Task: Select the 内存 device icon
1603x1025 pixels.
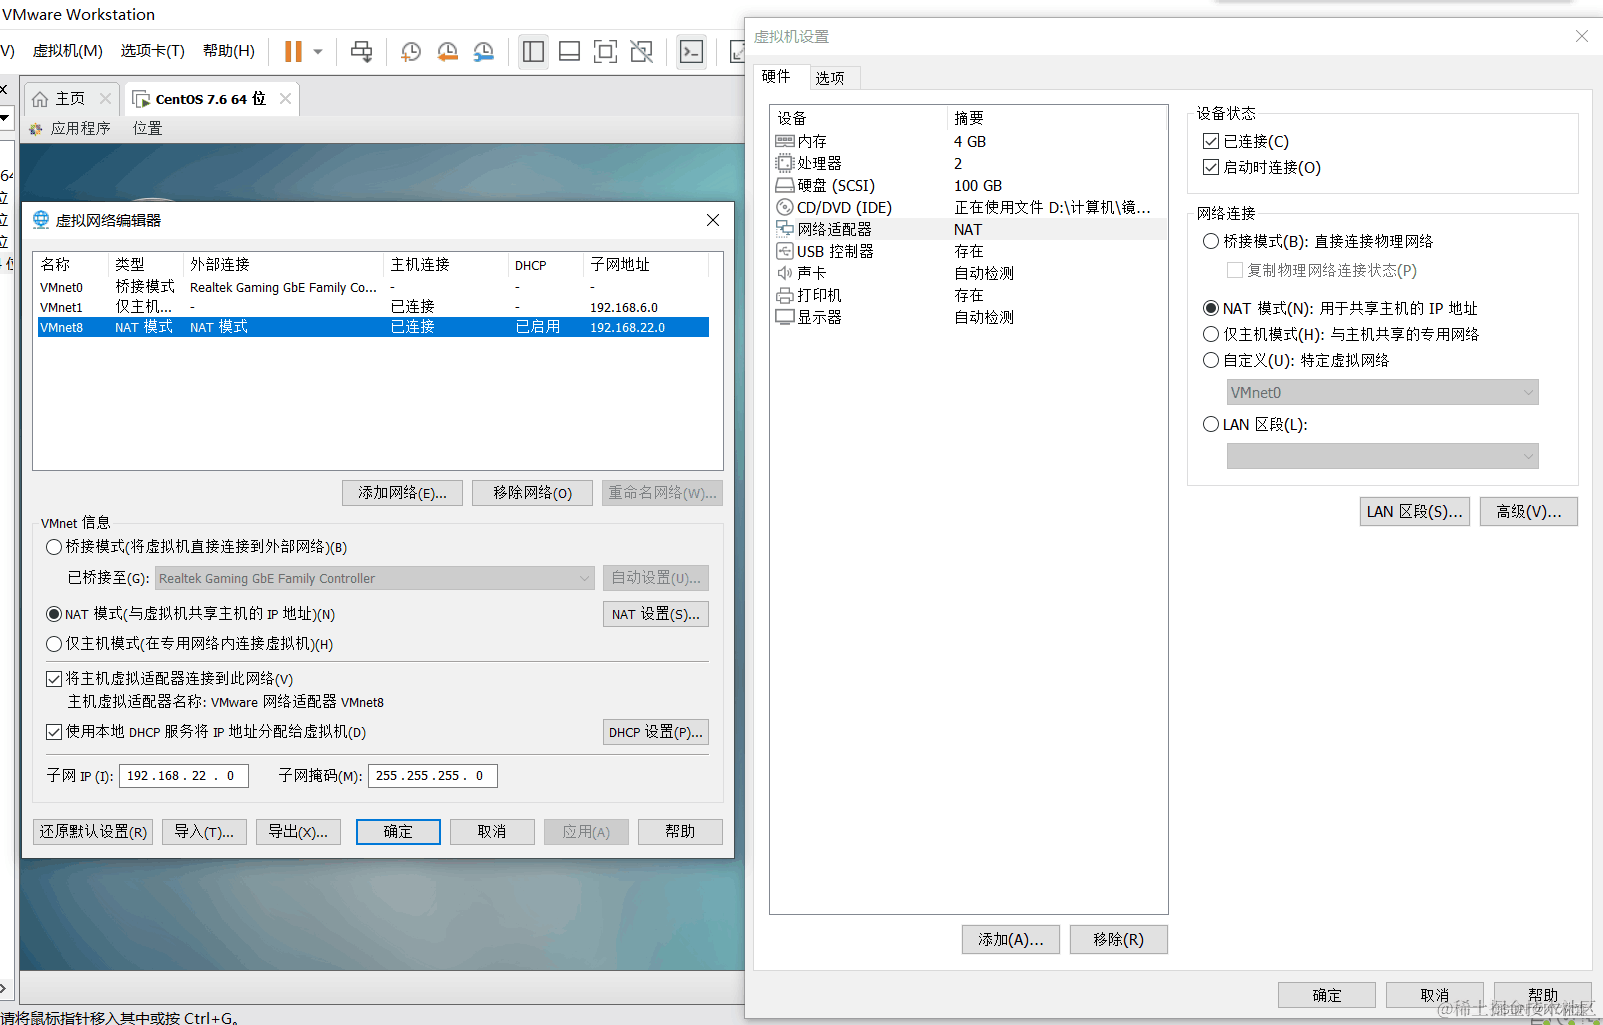Action: point(785,141)
